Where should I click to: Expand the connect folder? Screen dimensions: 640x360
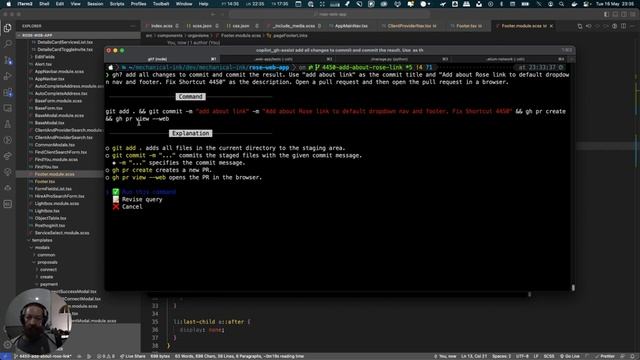pyautogui.click(x=48, y=269)
